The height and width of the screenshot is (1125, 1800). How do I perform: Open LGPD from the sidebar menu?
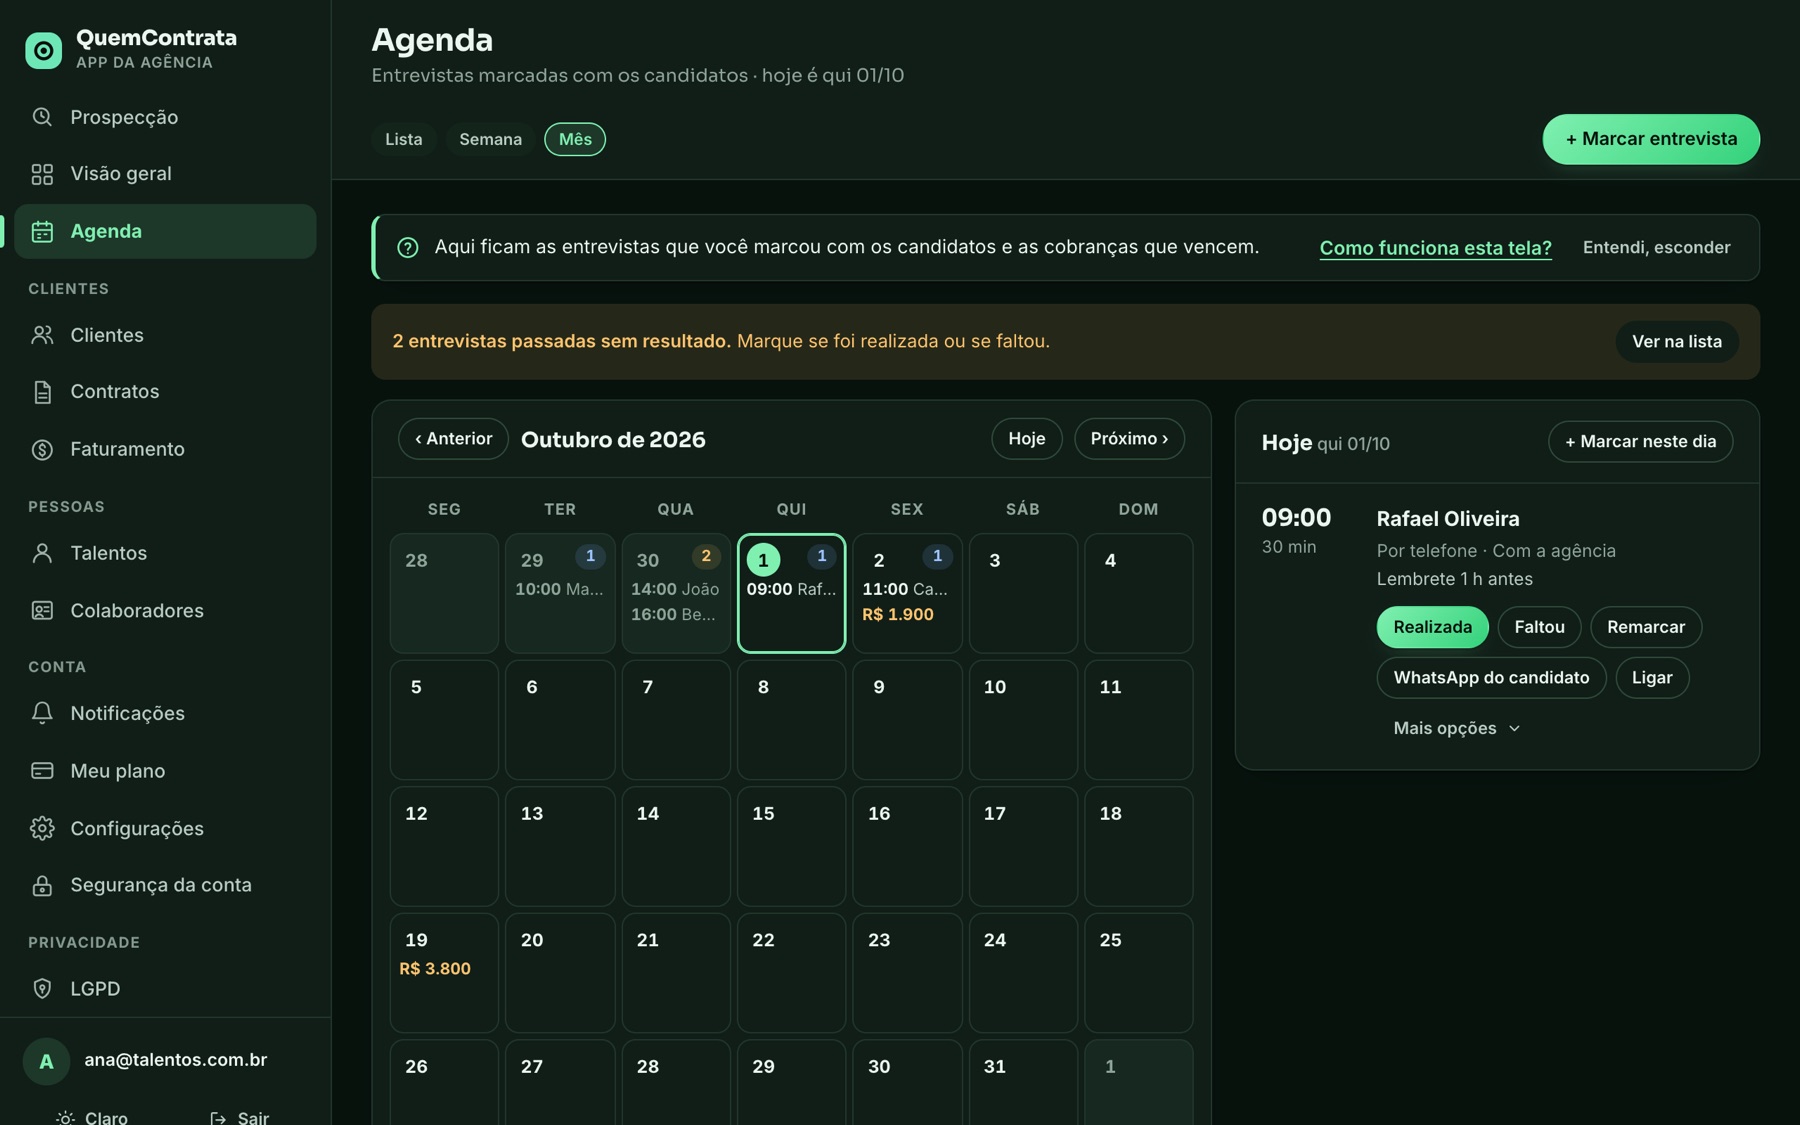(165, 989)
